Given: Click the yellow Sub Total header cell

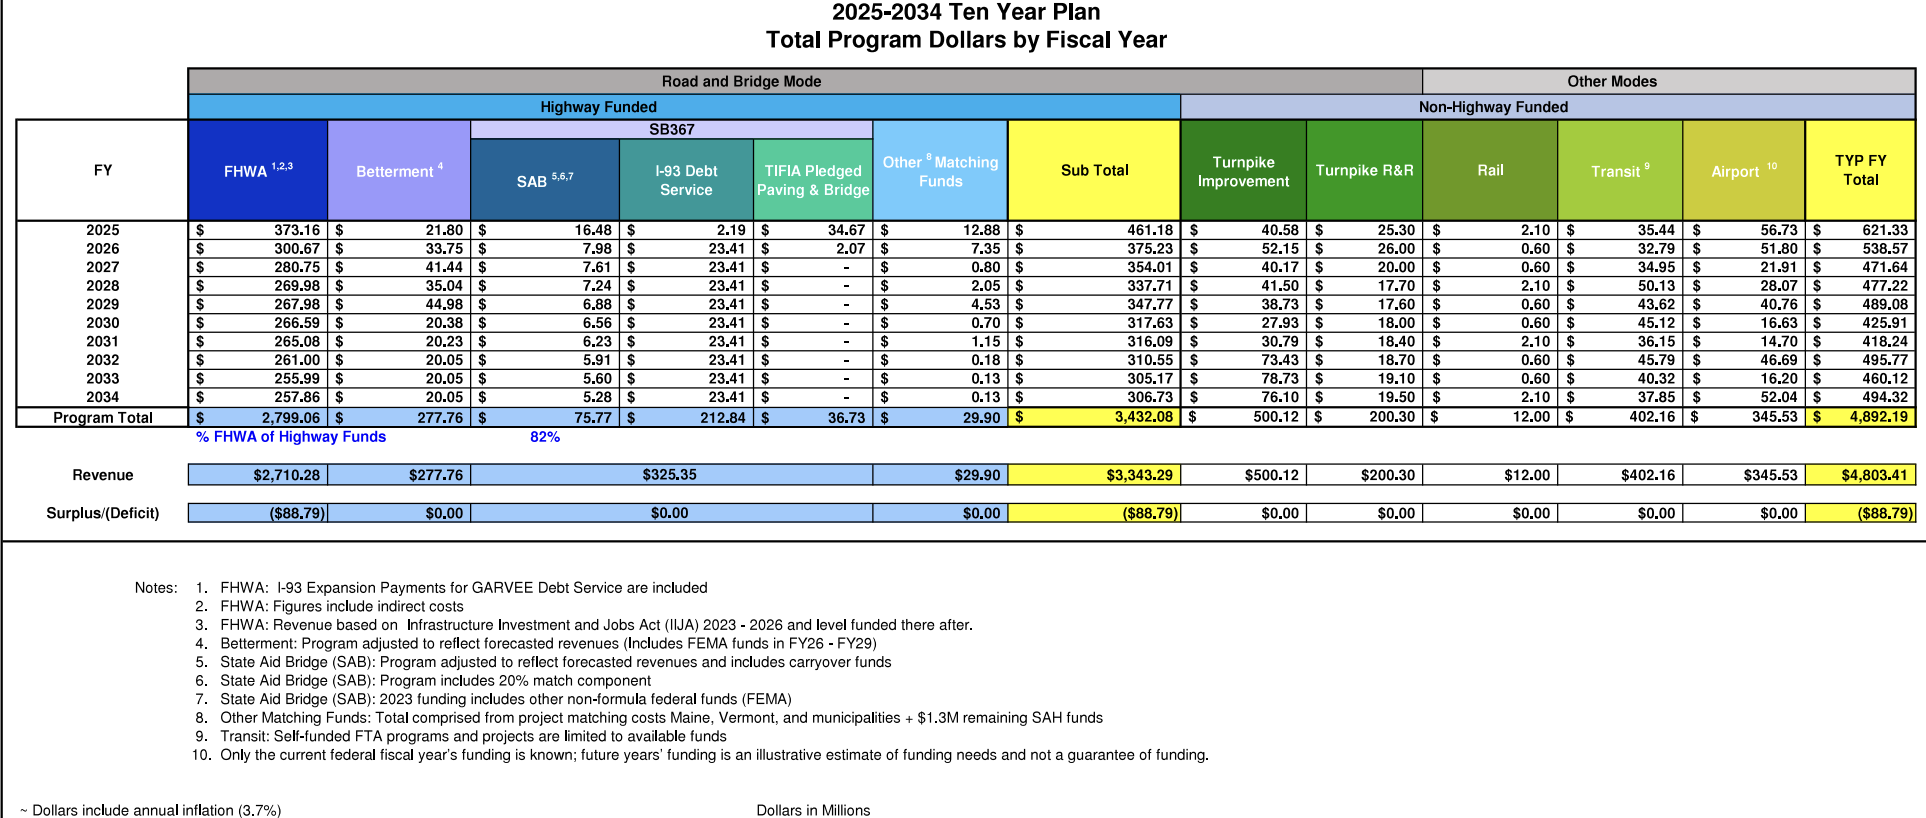Looking at the screenshot, I should click(x=1094, y=170).
